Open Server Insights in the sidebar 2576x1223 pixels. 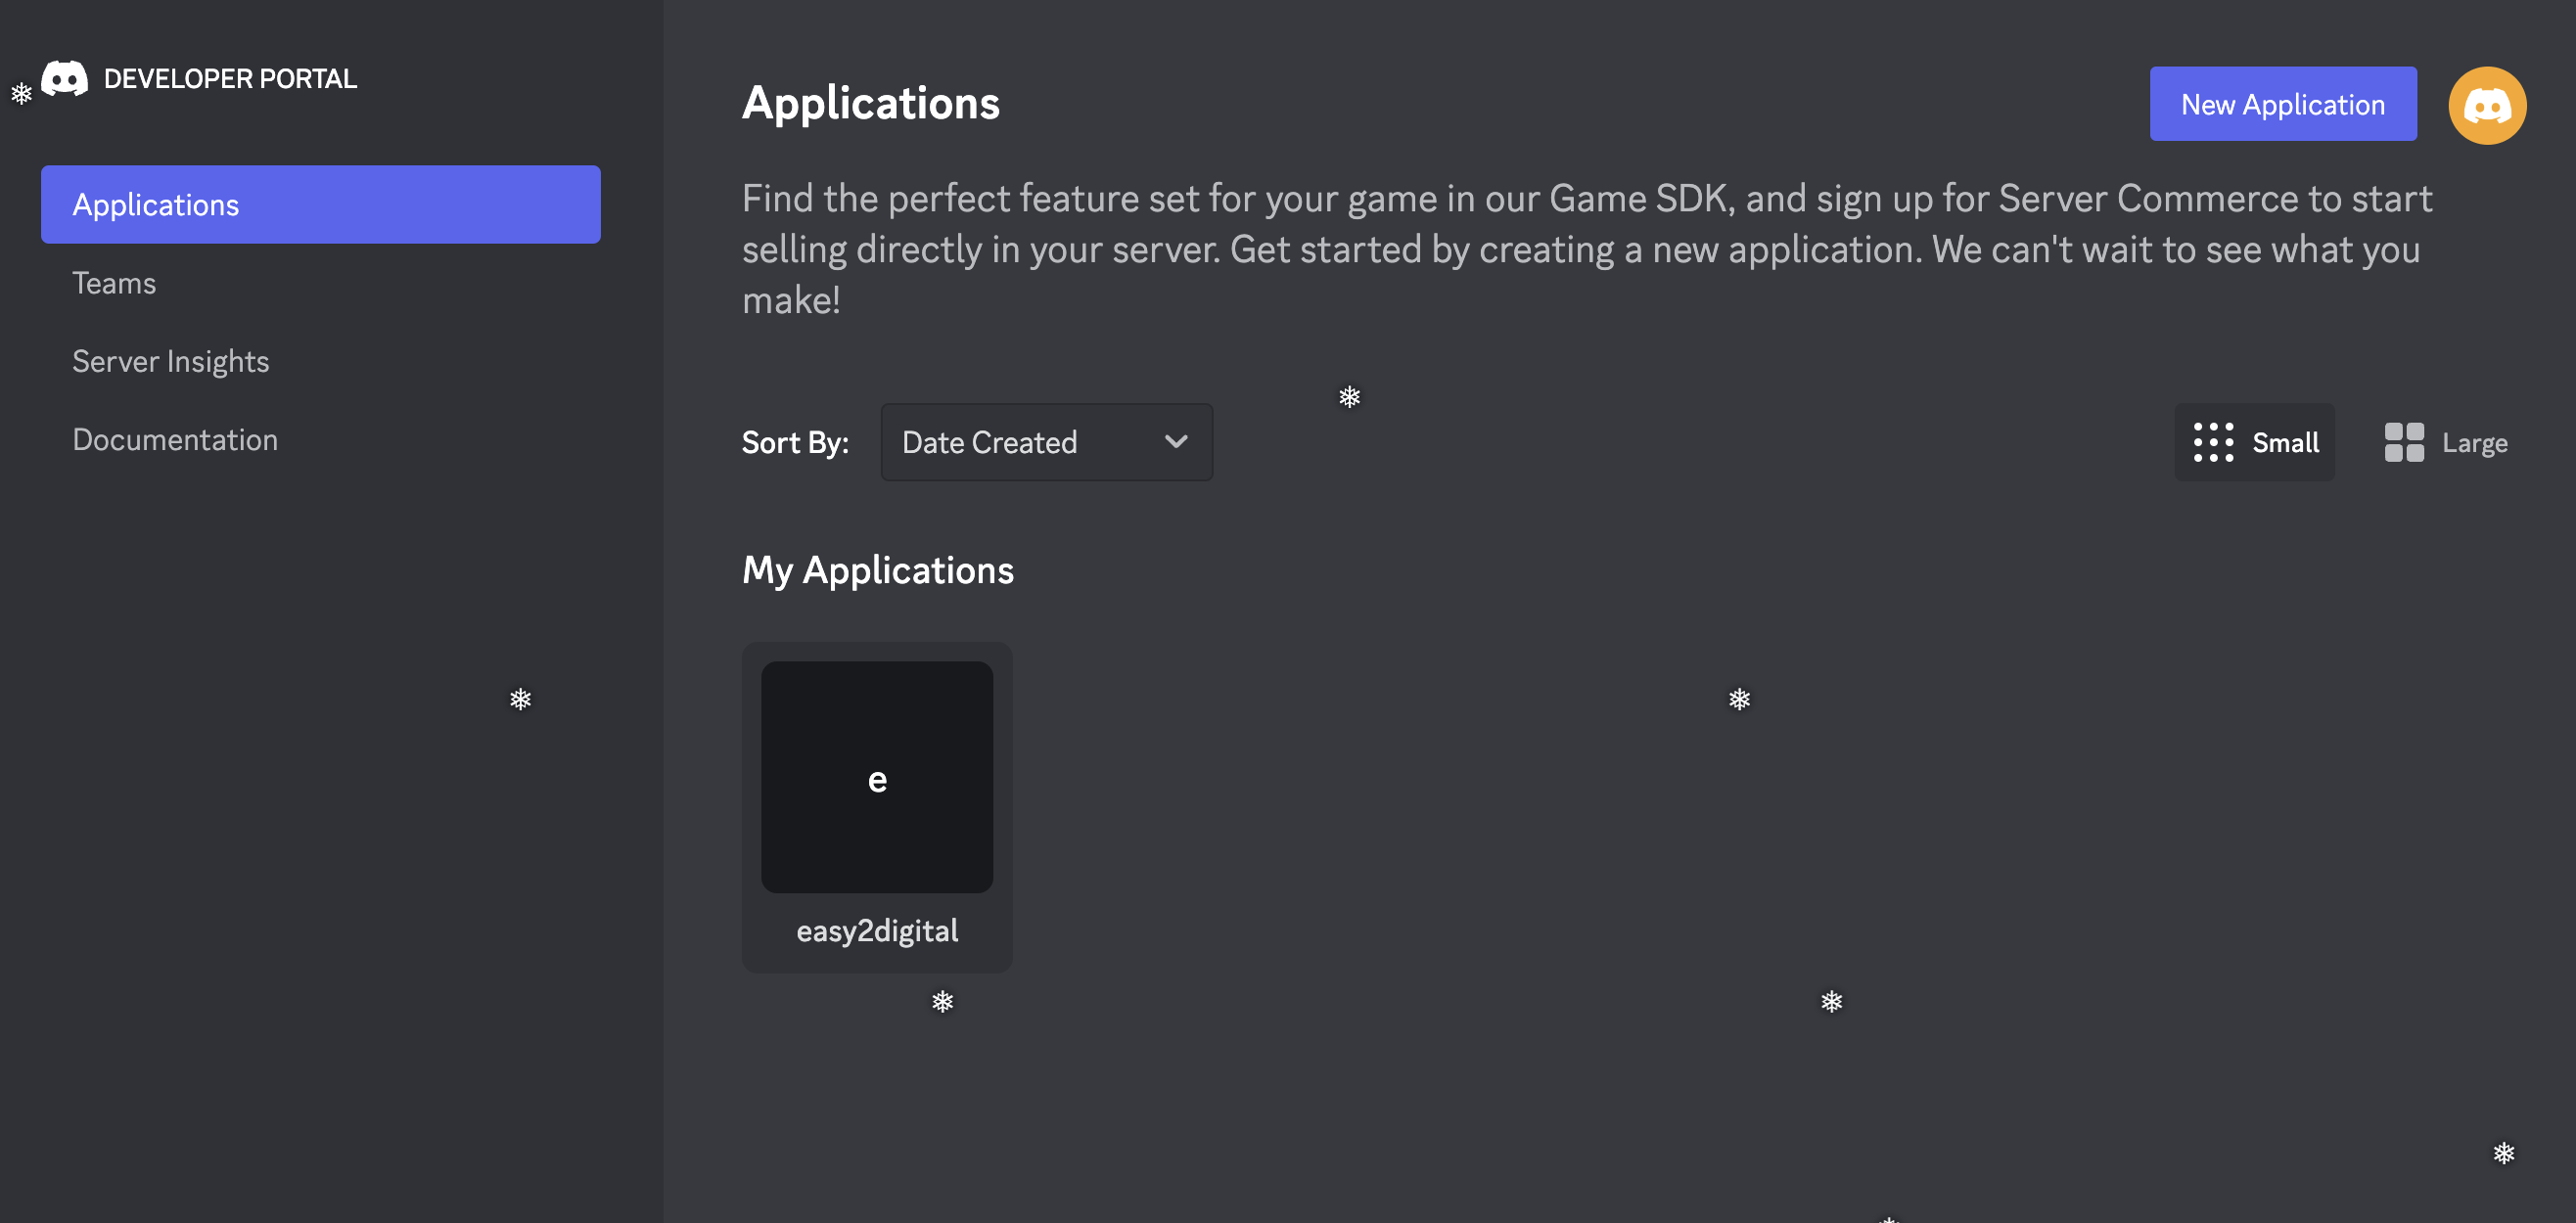pyautogui.click(x=170, y=361)
